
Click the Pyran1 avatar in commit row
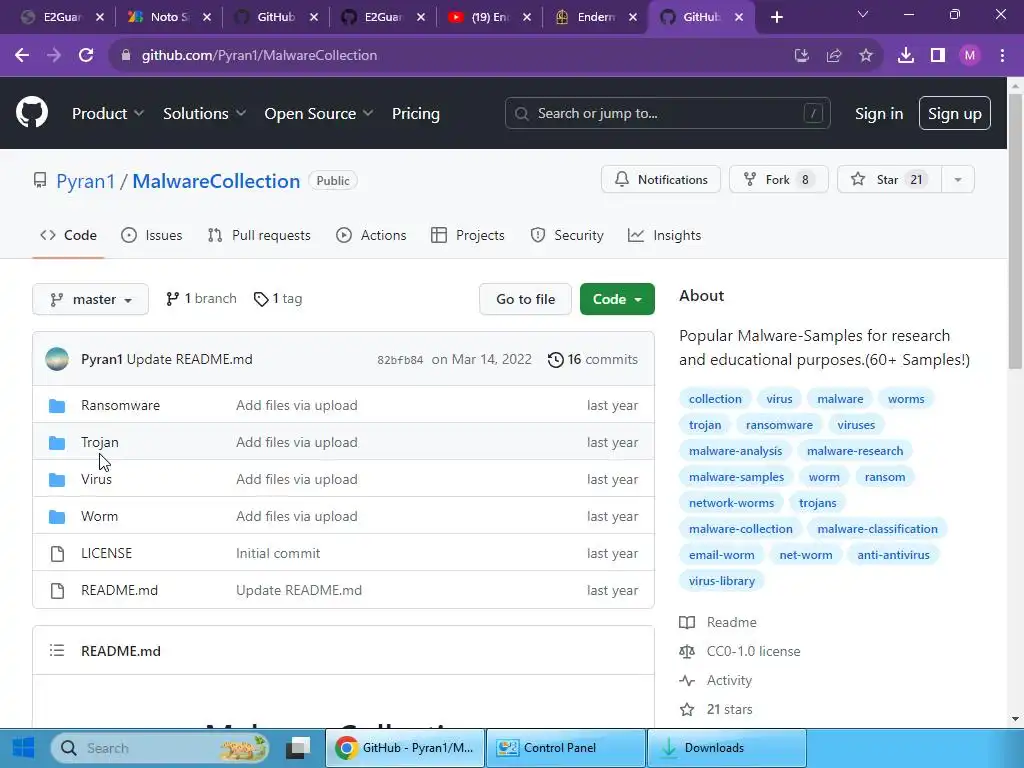57,359
